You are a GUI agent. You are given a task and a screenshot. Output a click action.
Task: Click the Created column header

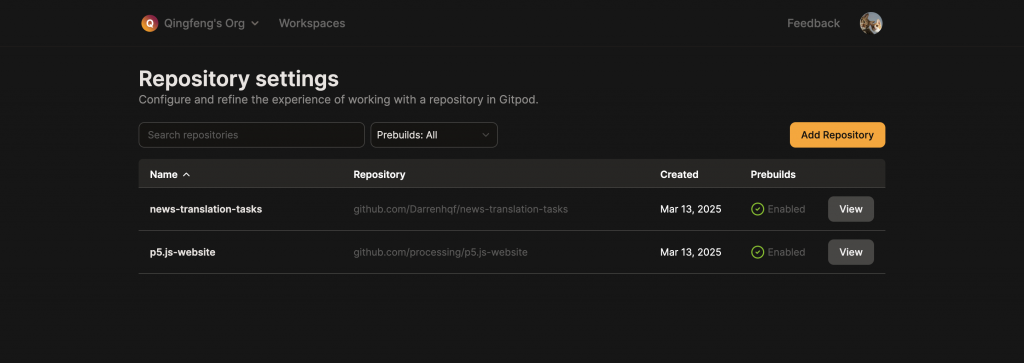pos(679,175)
